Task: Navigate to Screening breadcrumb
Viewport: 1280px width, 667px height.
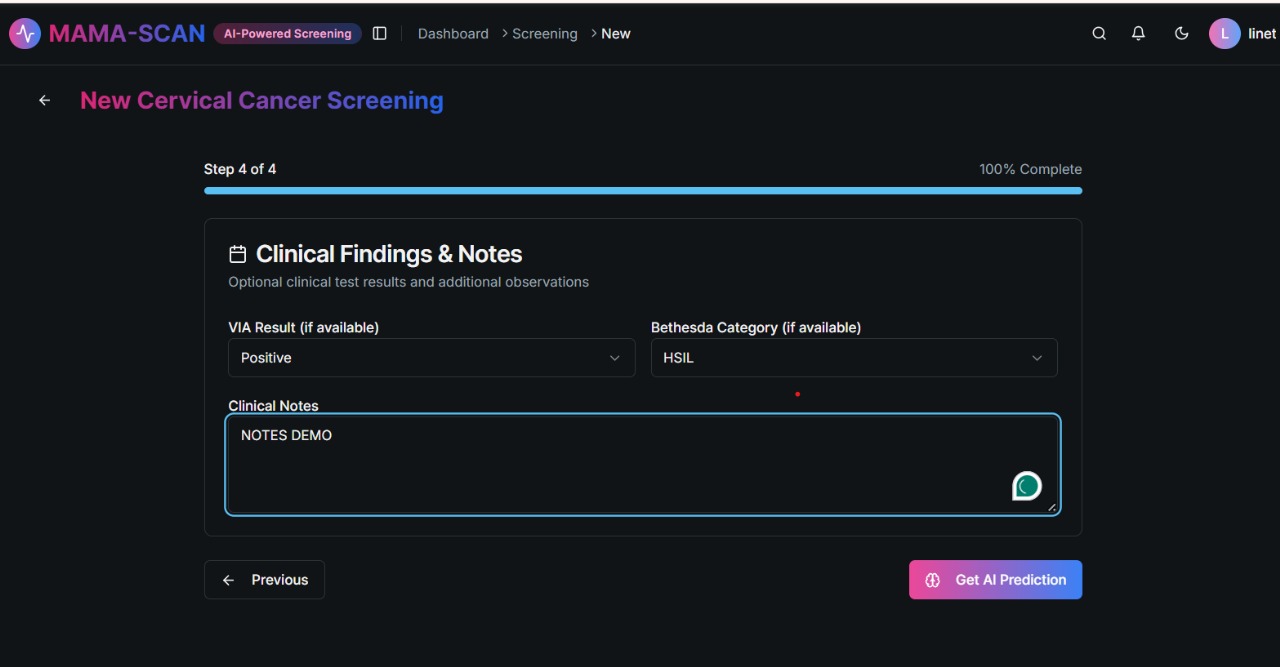Action: pyautogui.click(x=544, y=33)
